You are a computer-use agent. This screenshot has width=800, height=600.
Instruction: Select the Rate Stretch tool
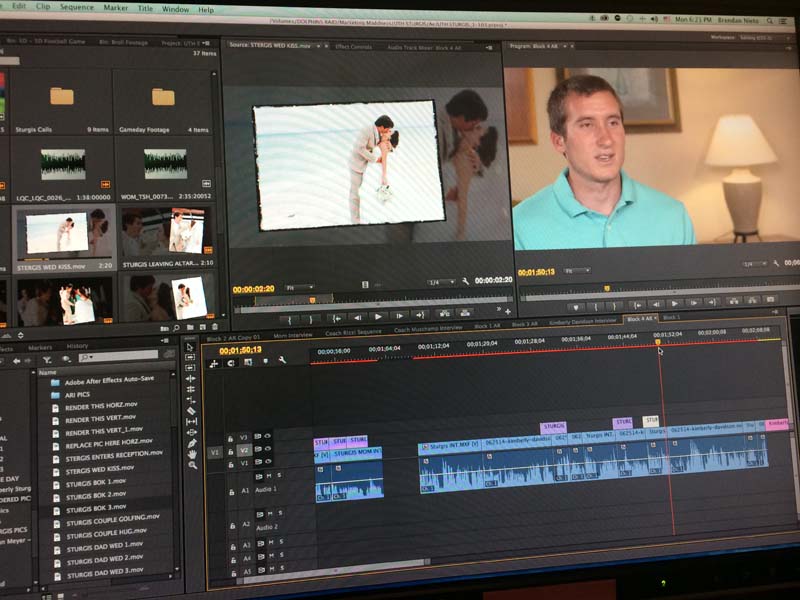(x=191, y=400)
